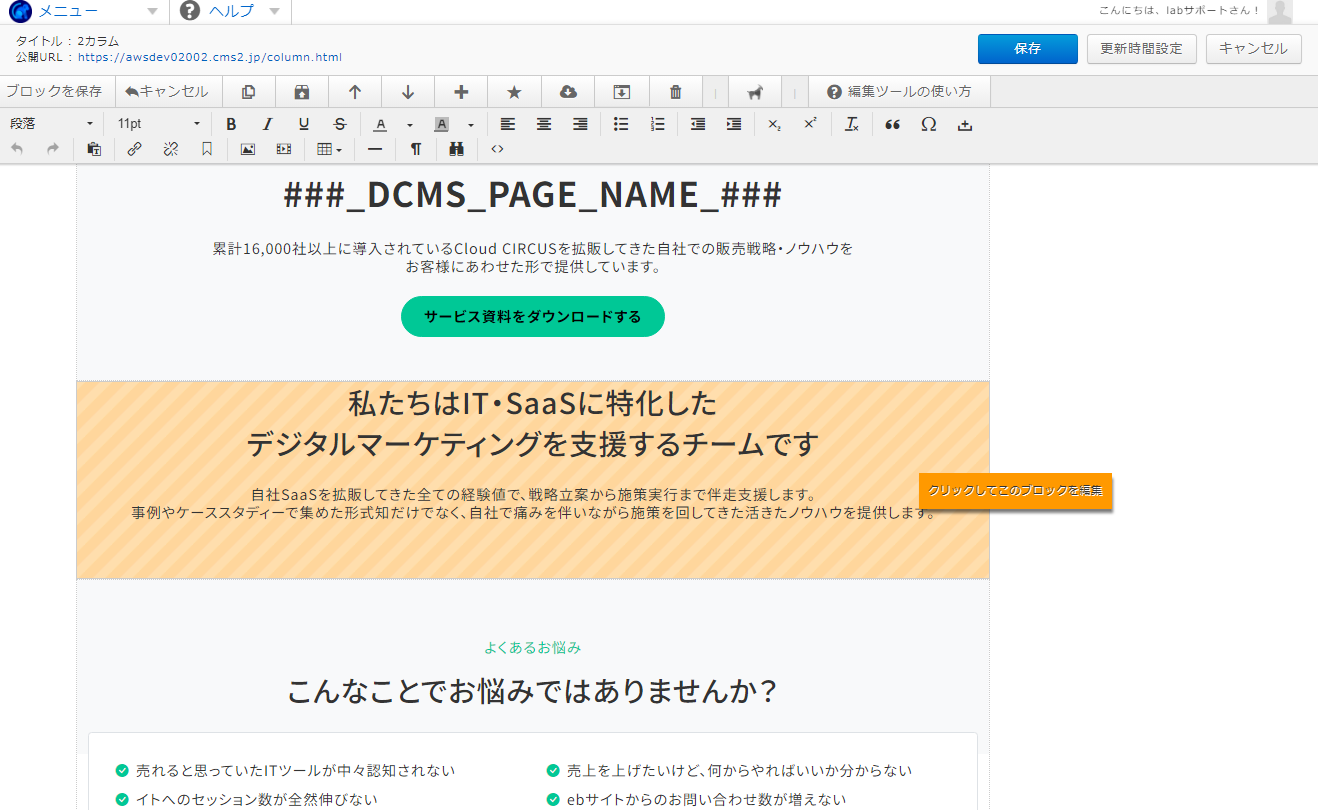Expand the メニュー dropdown arrow
This screenshot has height=810, width=1318.
(x=151, y=11)
